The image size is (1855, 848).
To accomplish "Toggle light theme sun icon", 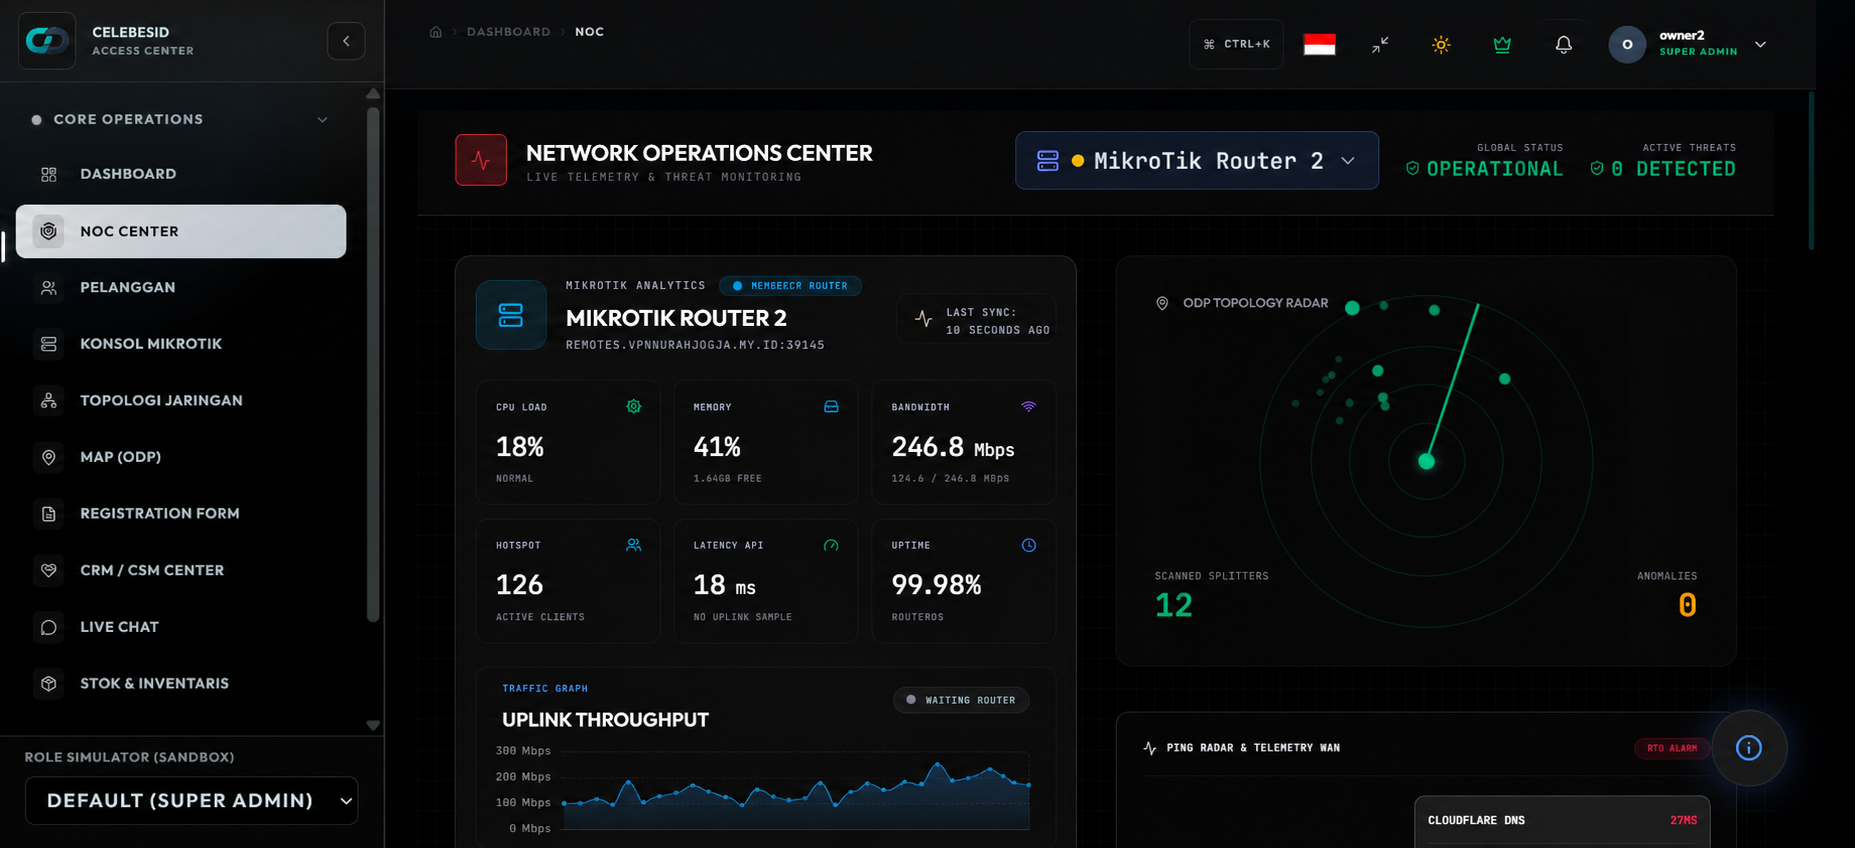I will (1441, 45).
